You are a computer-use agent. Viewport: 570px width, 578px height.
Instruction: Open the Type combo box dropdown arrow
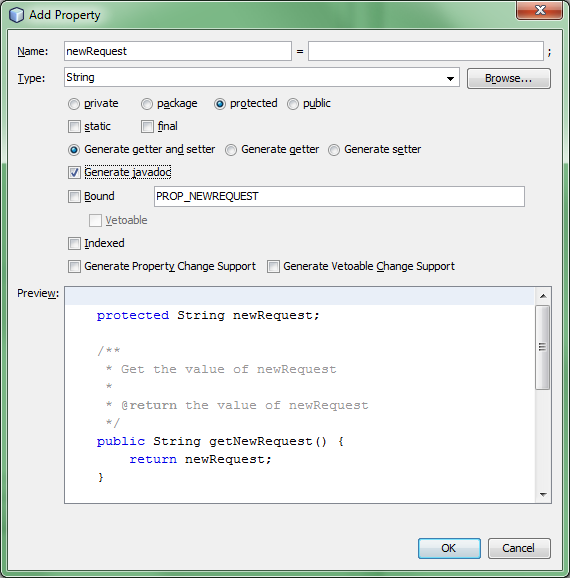[450, 78]
